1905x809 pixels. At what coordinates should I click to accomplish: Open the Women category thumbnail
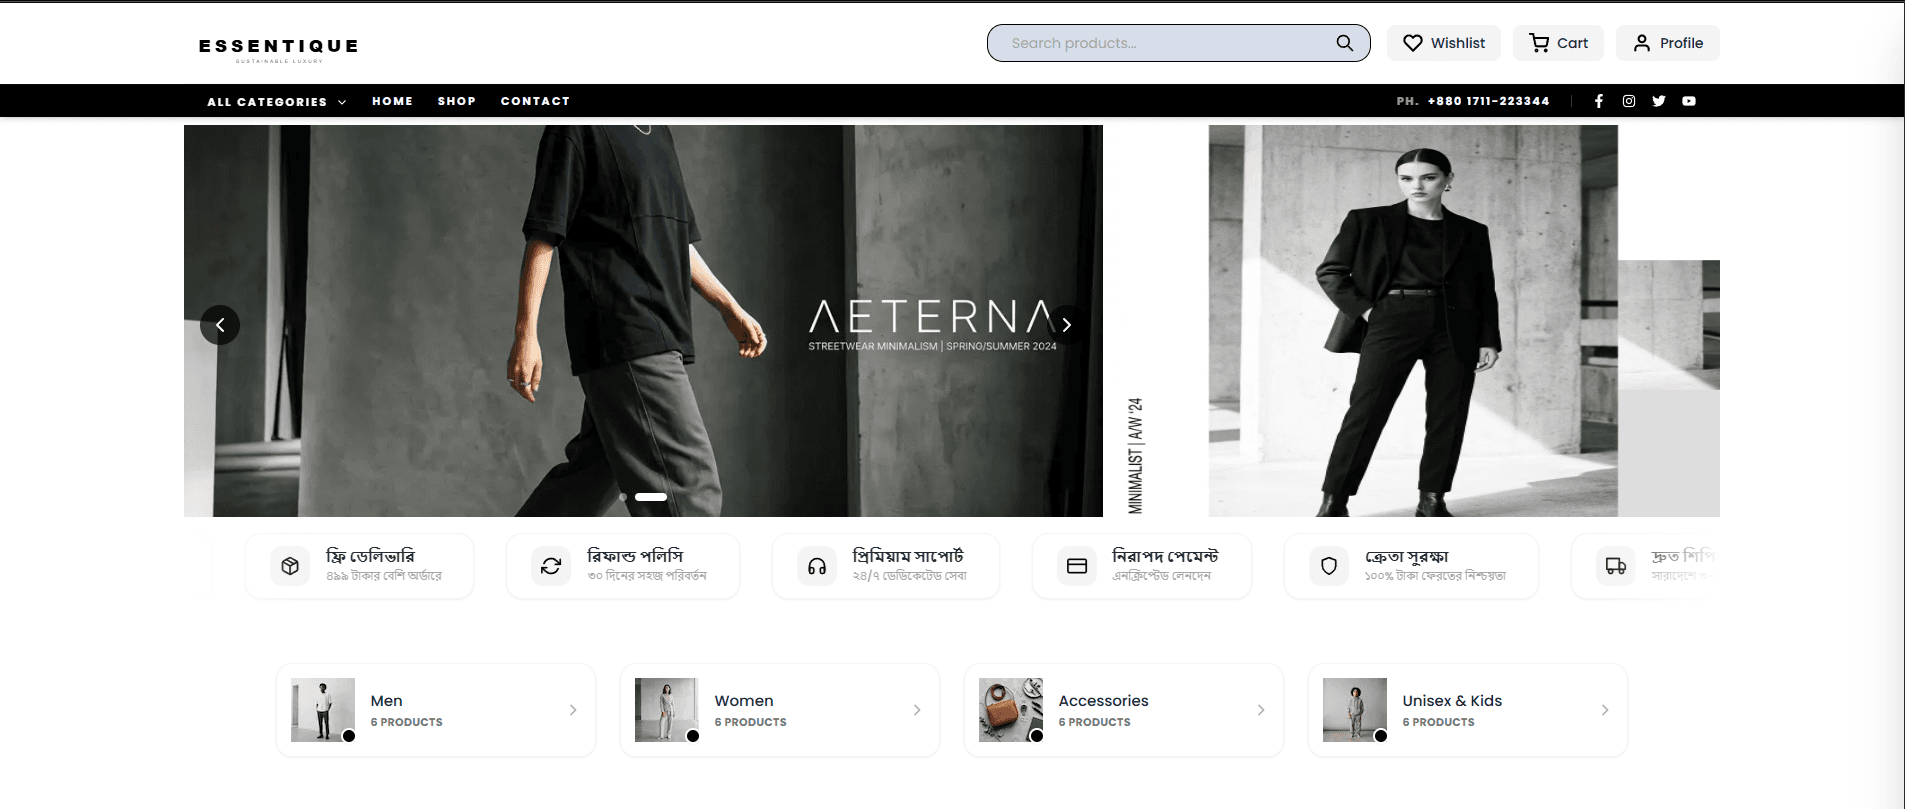click(667, 710)
